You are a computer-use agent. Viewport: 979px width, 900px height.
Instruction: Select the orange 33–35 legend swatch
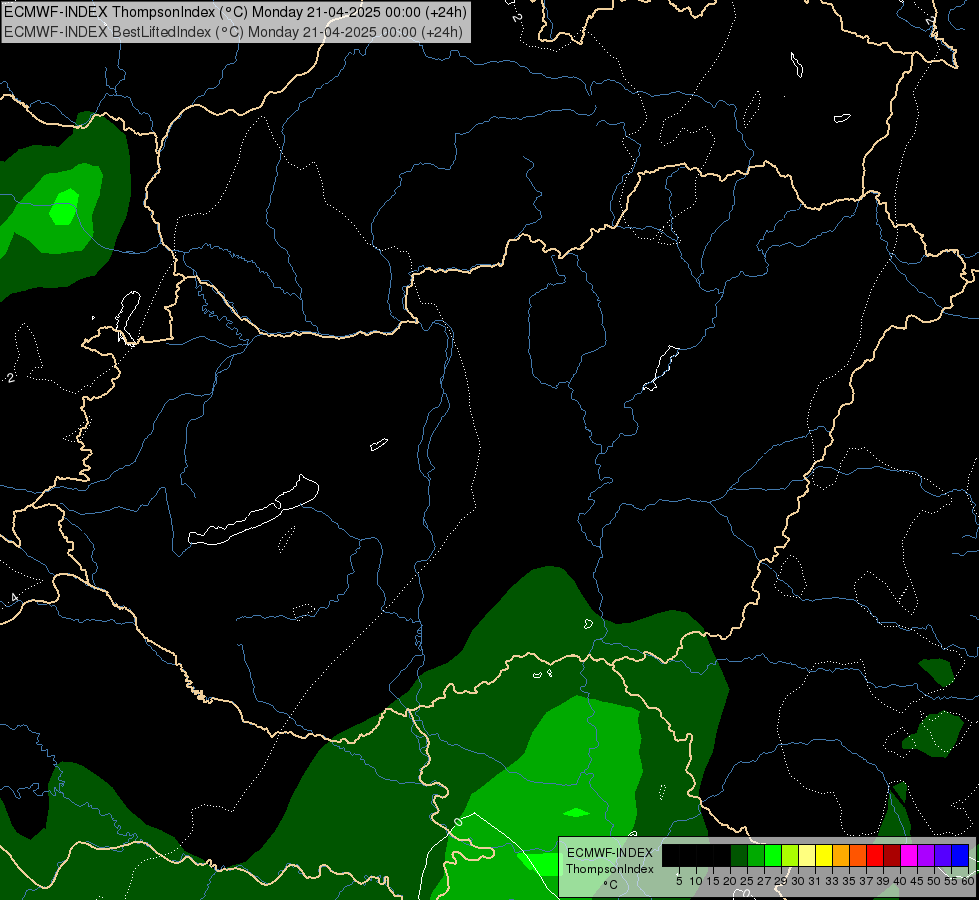pyautogui.click(x=841, y=855)
